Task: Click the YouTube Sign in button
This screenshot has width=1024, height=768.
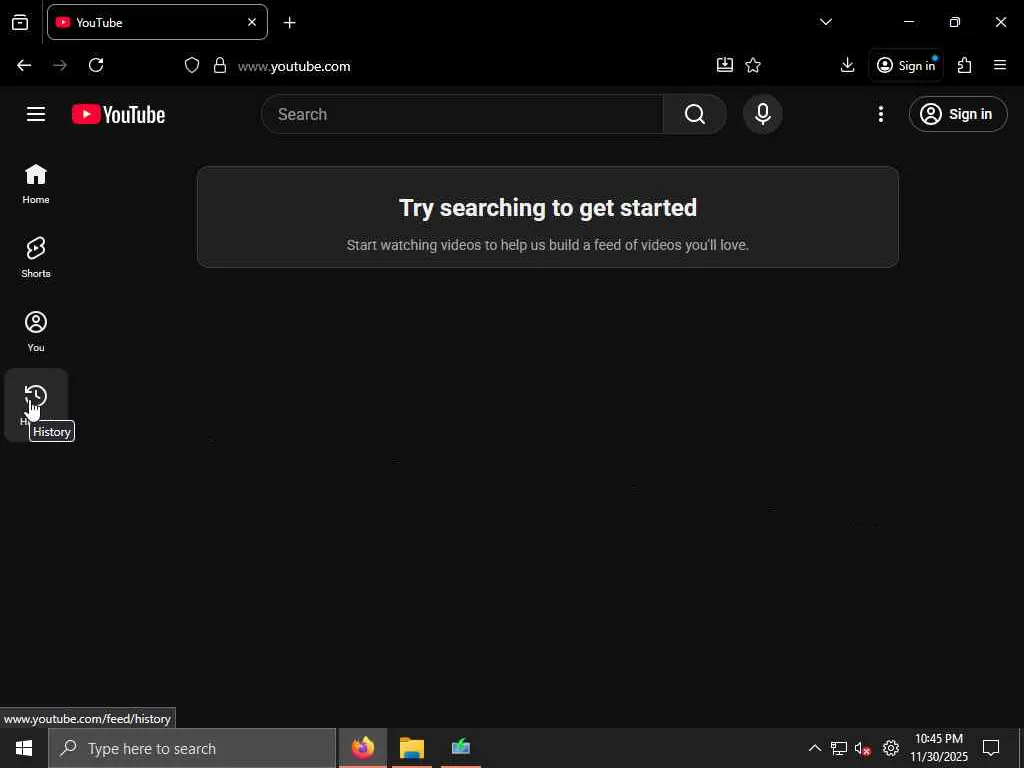Action: tap(957, 114)
